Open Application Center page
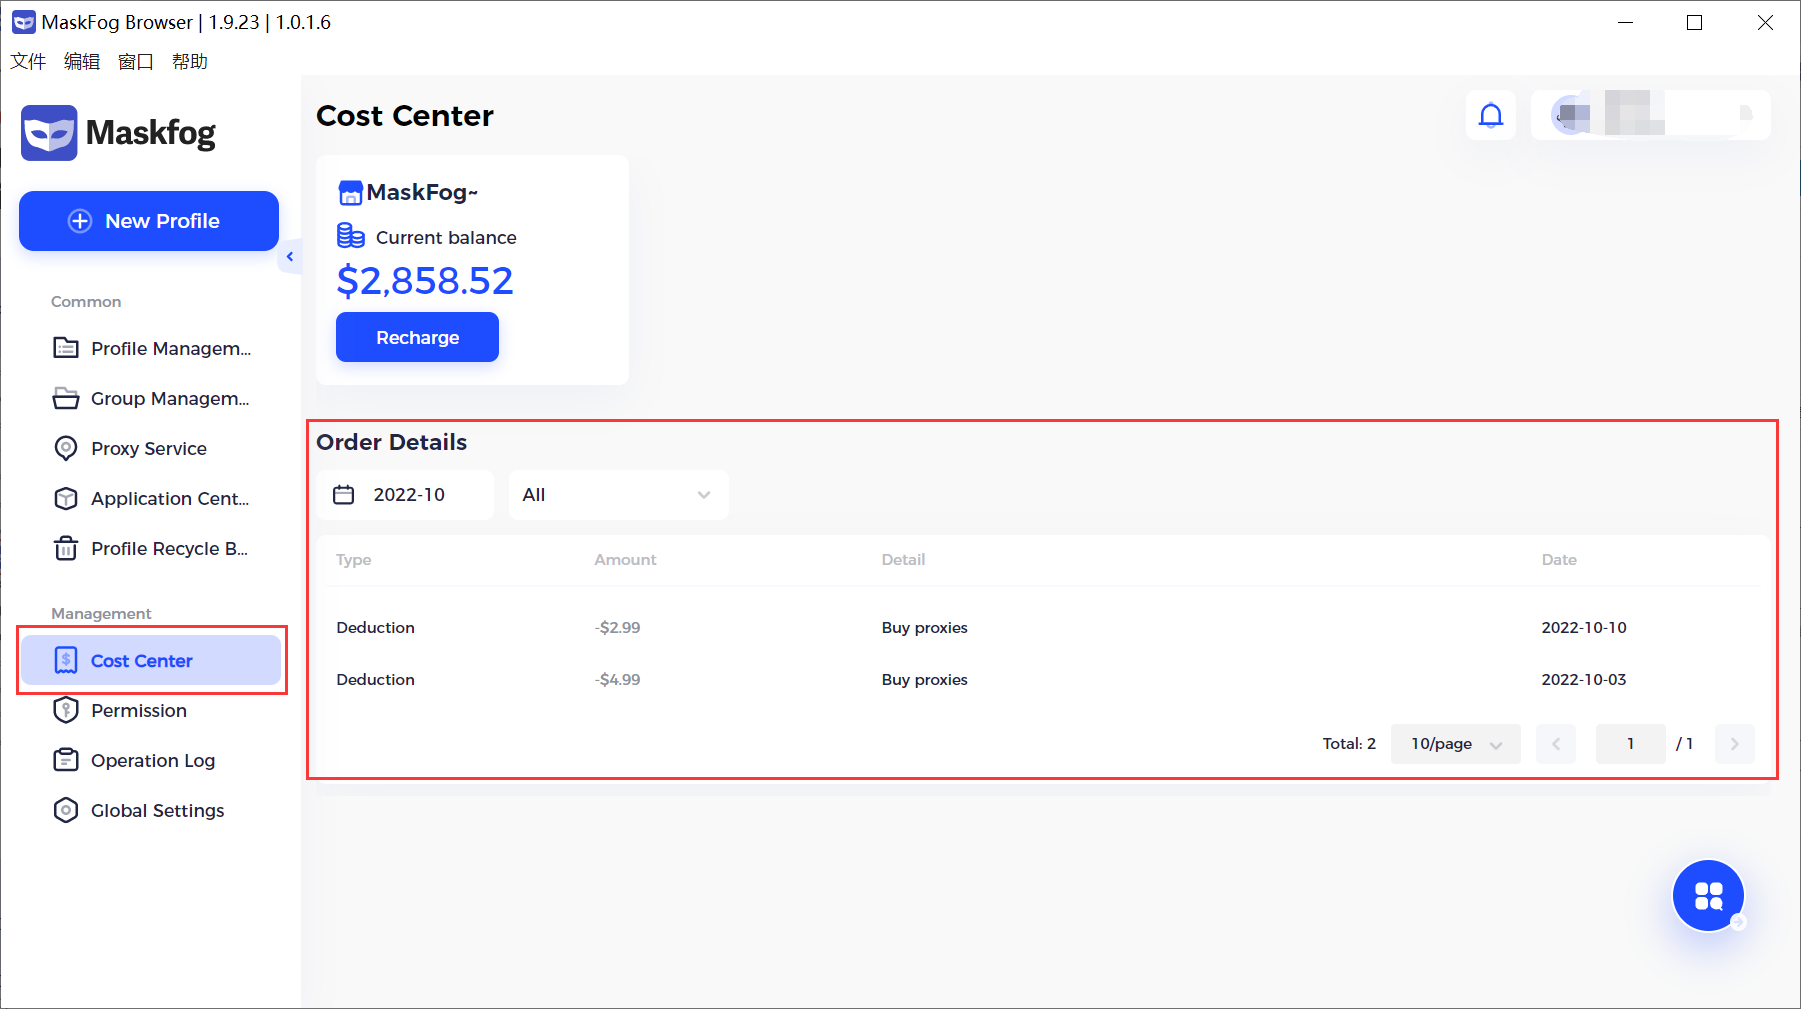 [x=151, y=498]
